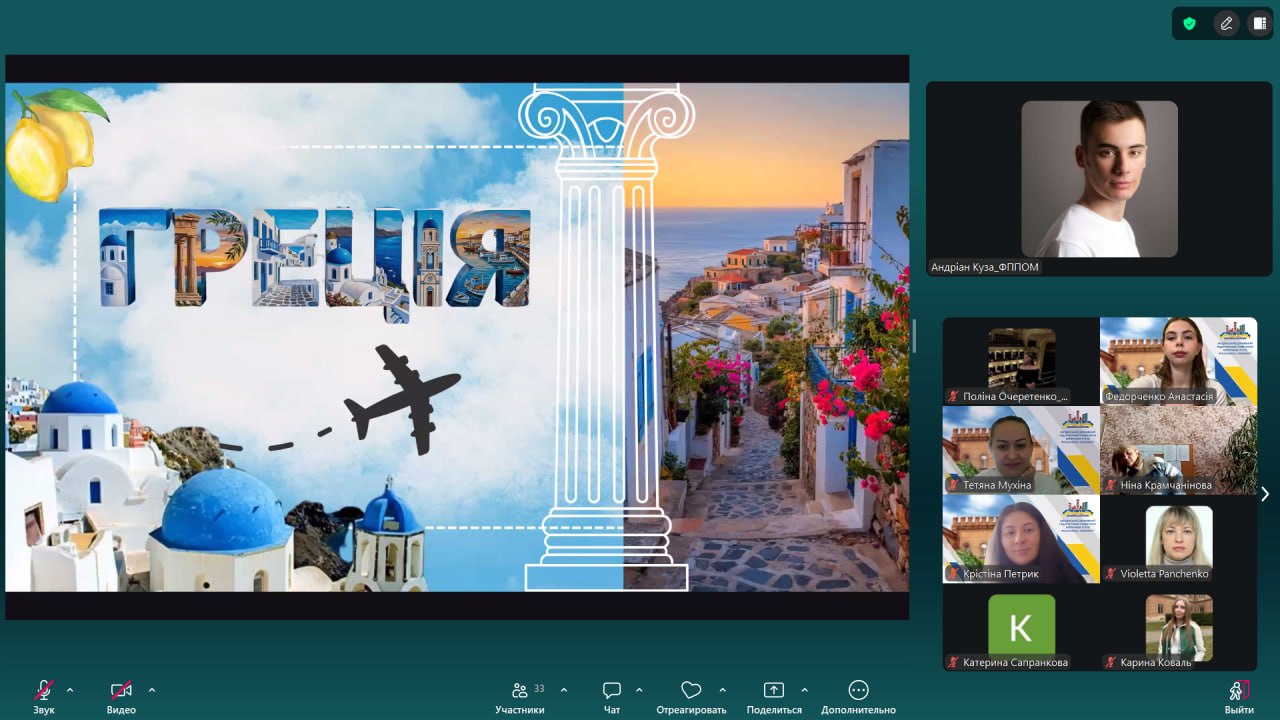Viewport: 1280px width, 720px height.
Task: Turn on camera with Видео toggle
Action: click(x=121, y=691)
